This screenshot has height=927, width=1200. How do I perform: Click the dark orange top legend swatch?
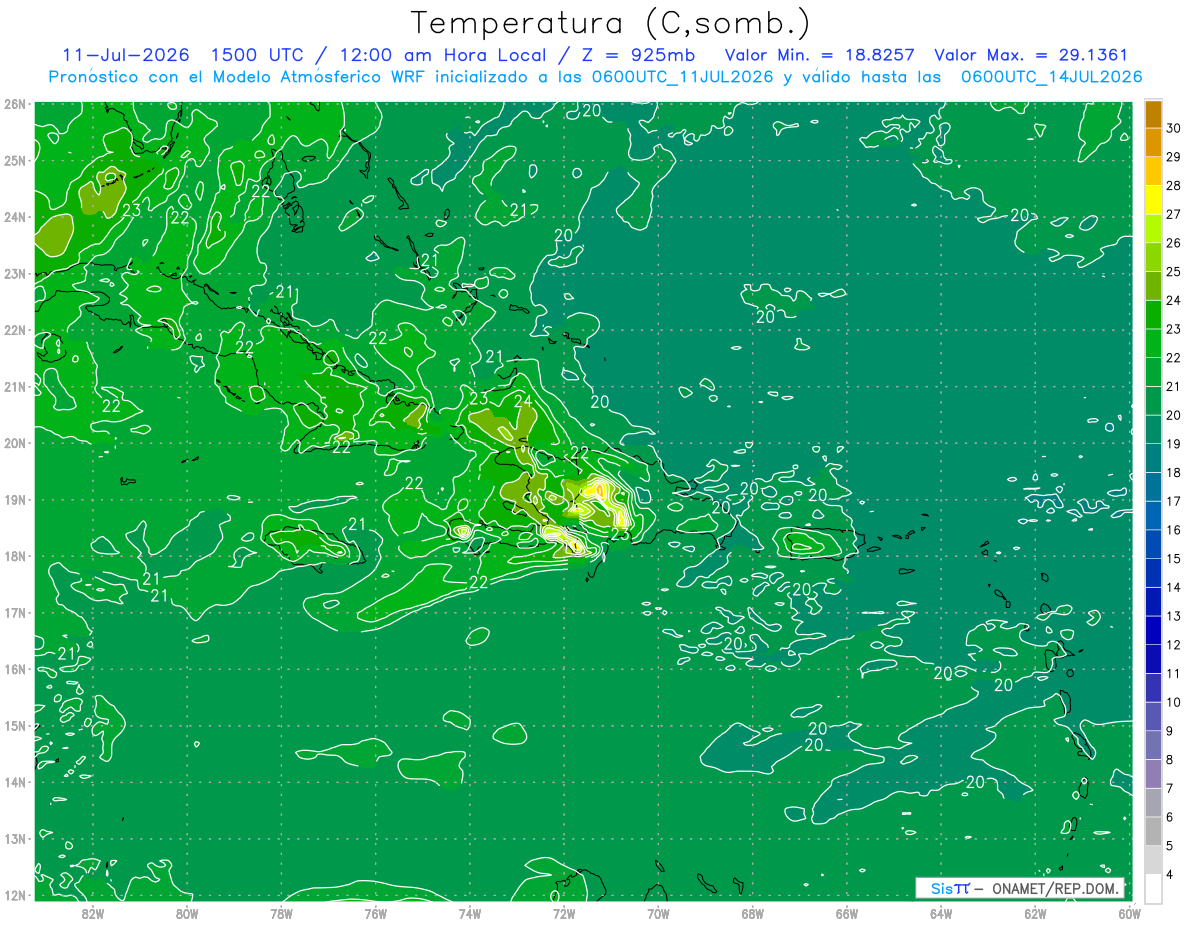(x=1153, y=114)
